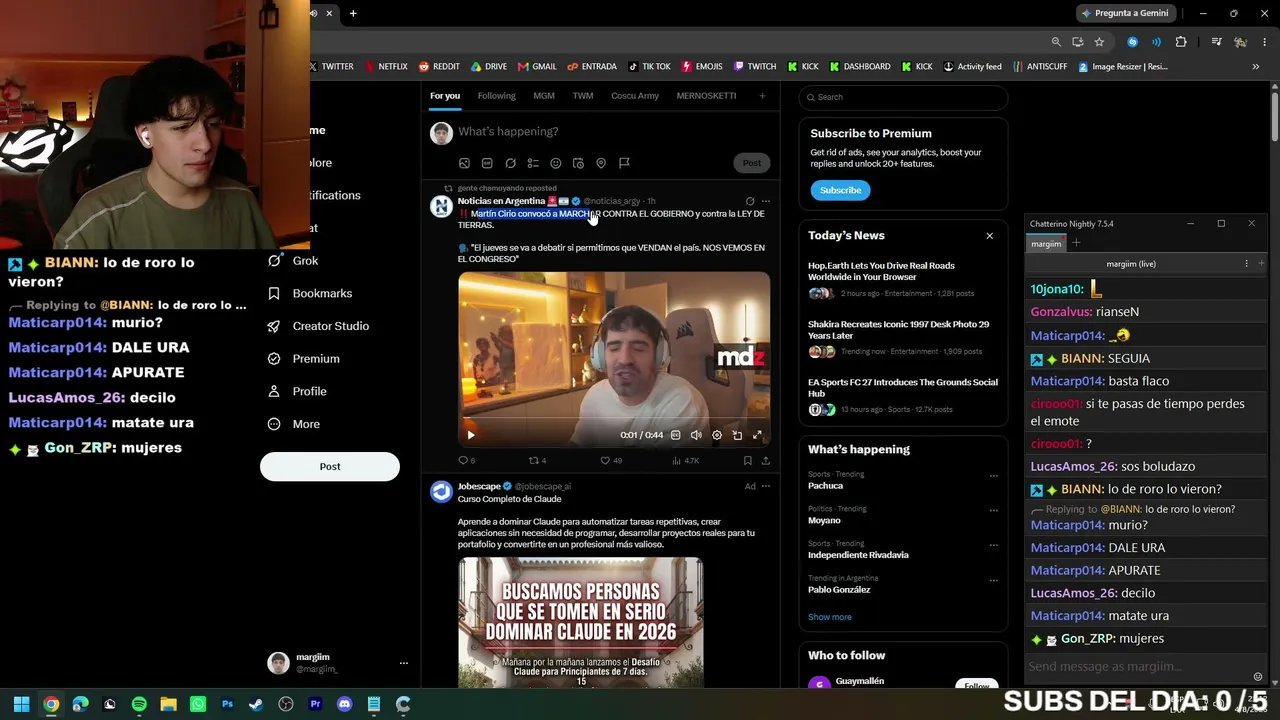Viewport: 1280px width, 720px height.
Task: Mute the video player volume
Action: click(x=696, y=435)
